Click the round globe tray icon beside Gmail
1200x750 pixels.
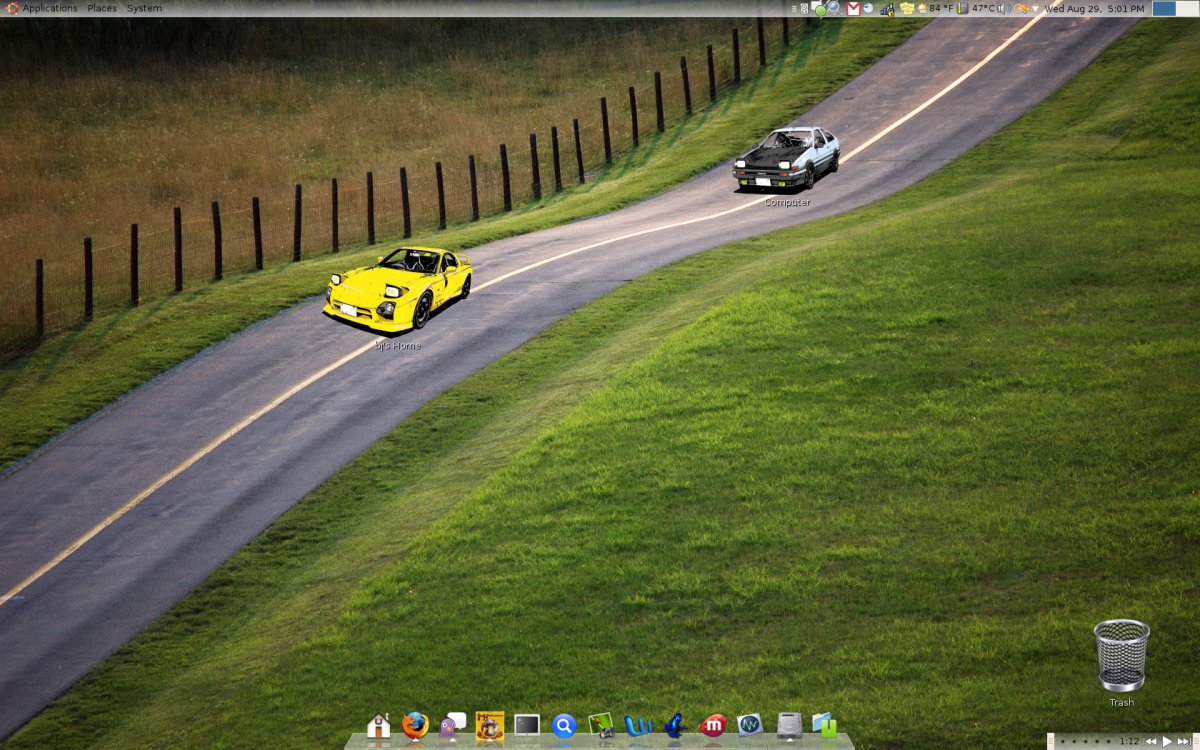[x=868, y=8]
